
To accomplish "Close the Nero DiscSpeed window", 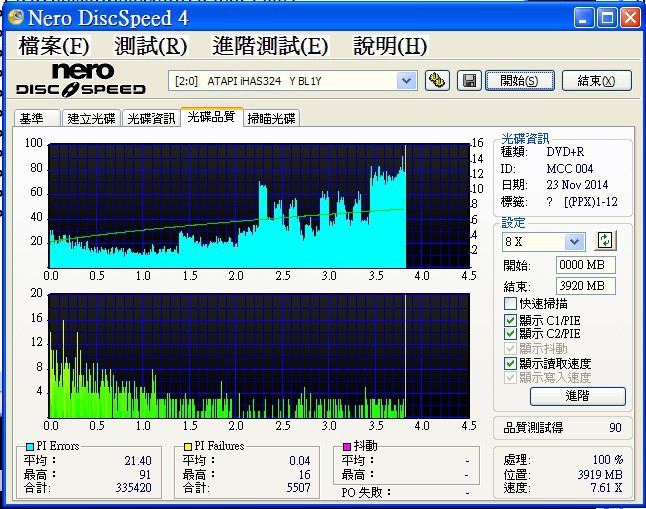I will [x=631, y=18].
